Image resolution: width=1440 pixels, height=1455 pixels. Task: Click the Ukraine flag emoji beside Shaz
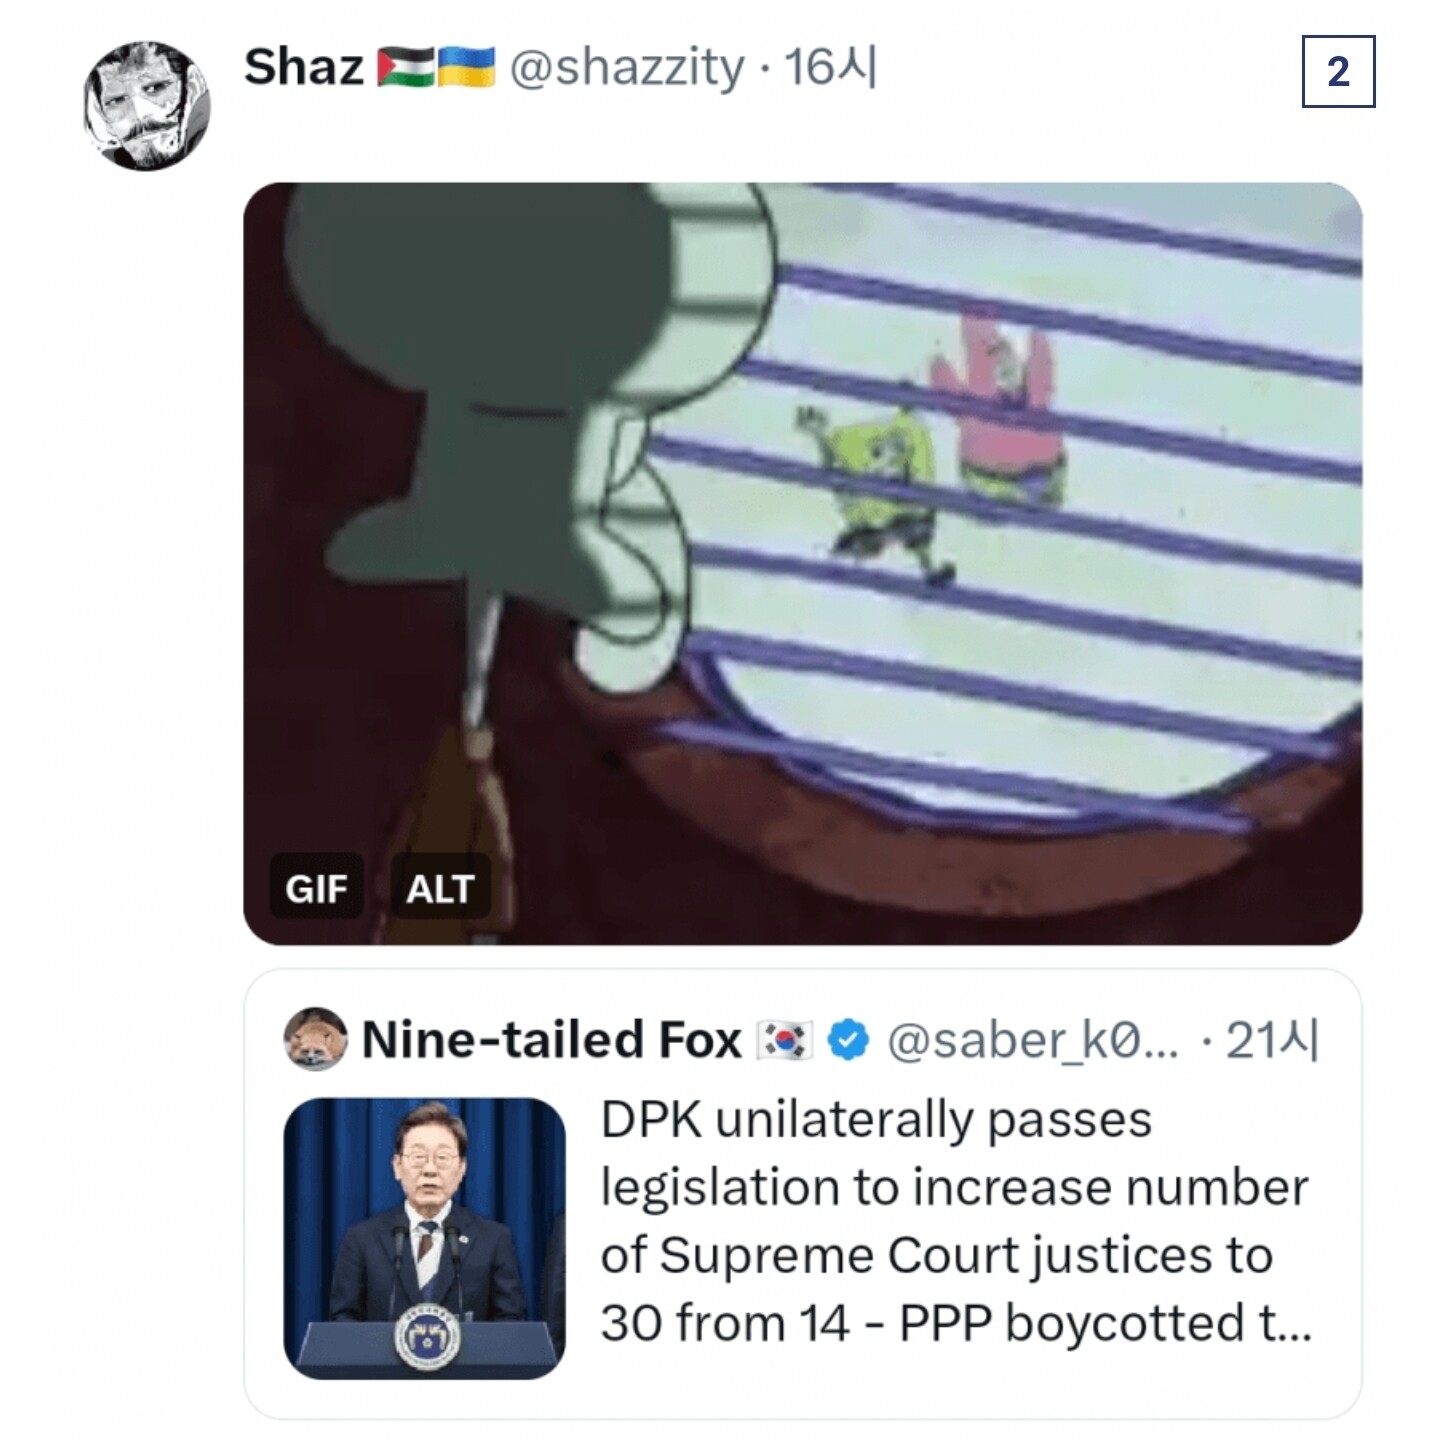pos(466,68)
